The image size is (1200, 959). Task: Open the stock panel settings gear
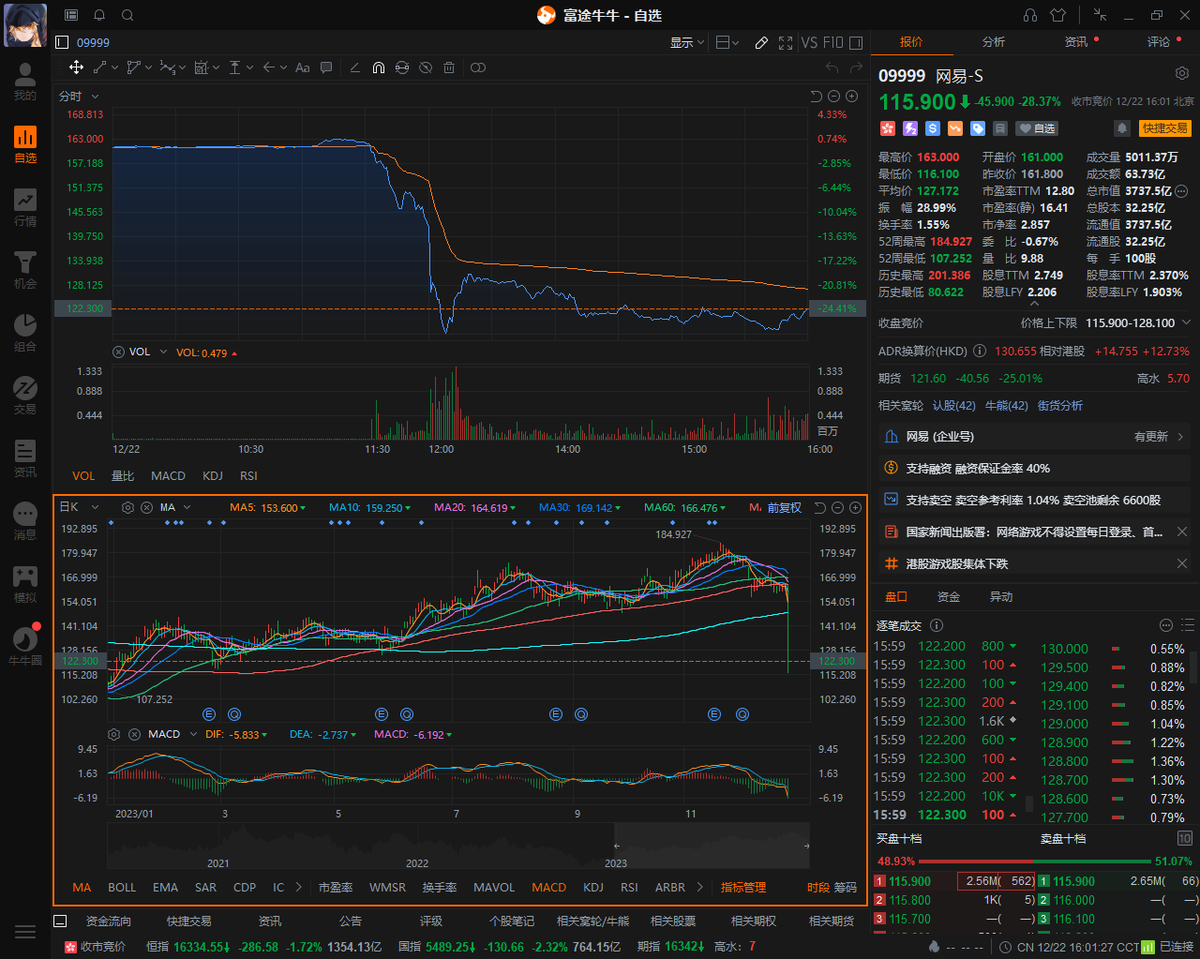pos(1181,74)
